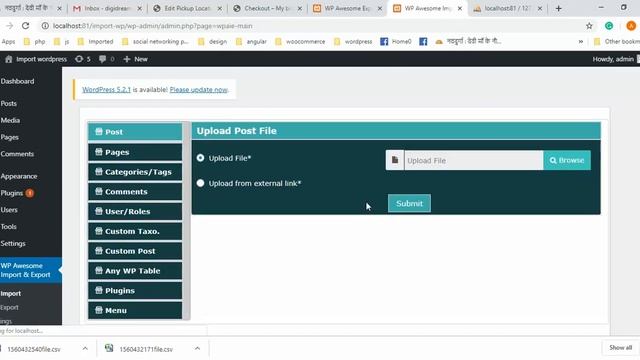Click the green Grammarly extension icon

click(609, 26)
